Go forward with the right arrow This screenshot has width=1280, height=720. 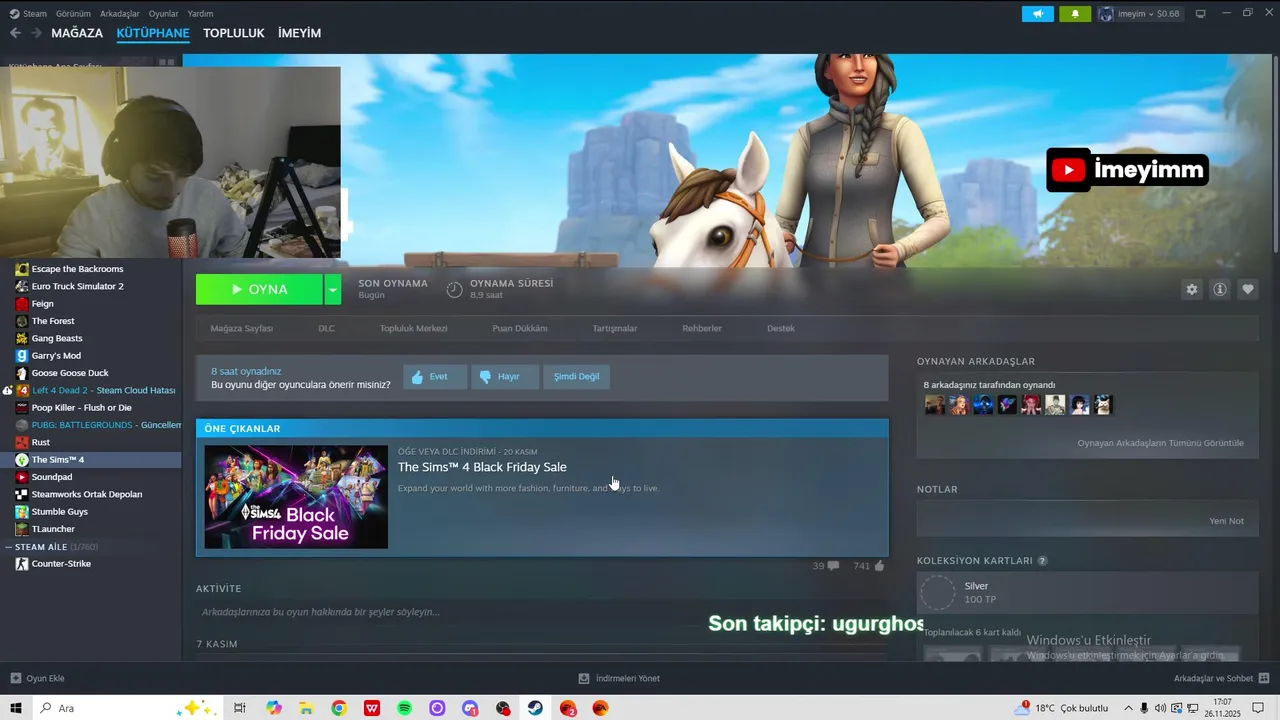[x=36, y=33]
